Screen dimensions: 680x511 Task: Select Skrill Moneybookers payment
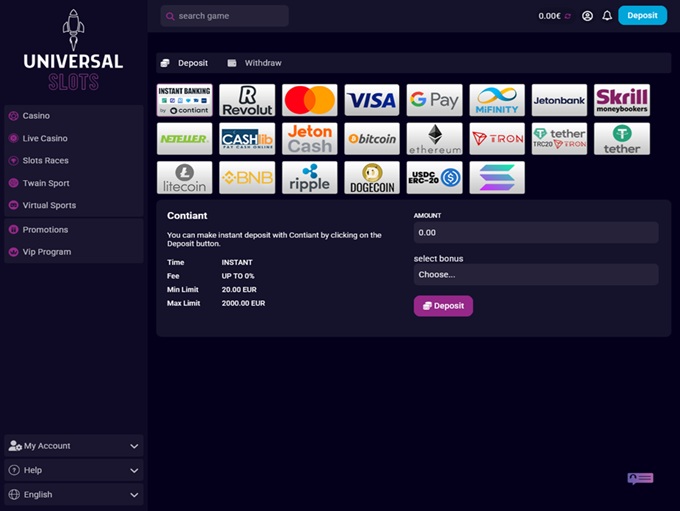621,100
